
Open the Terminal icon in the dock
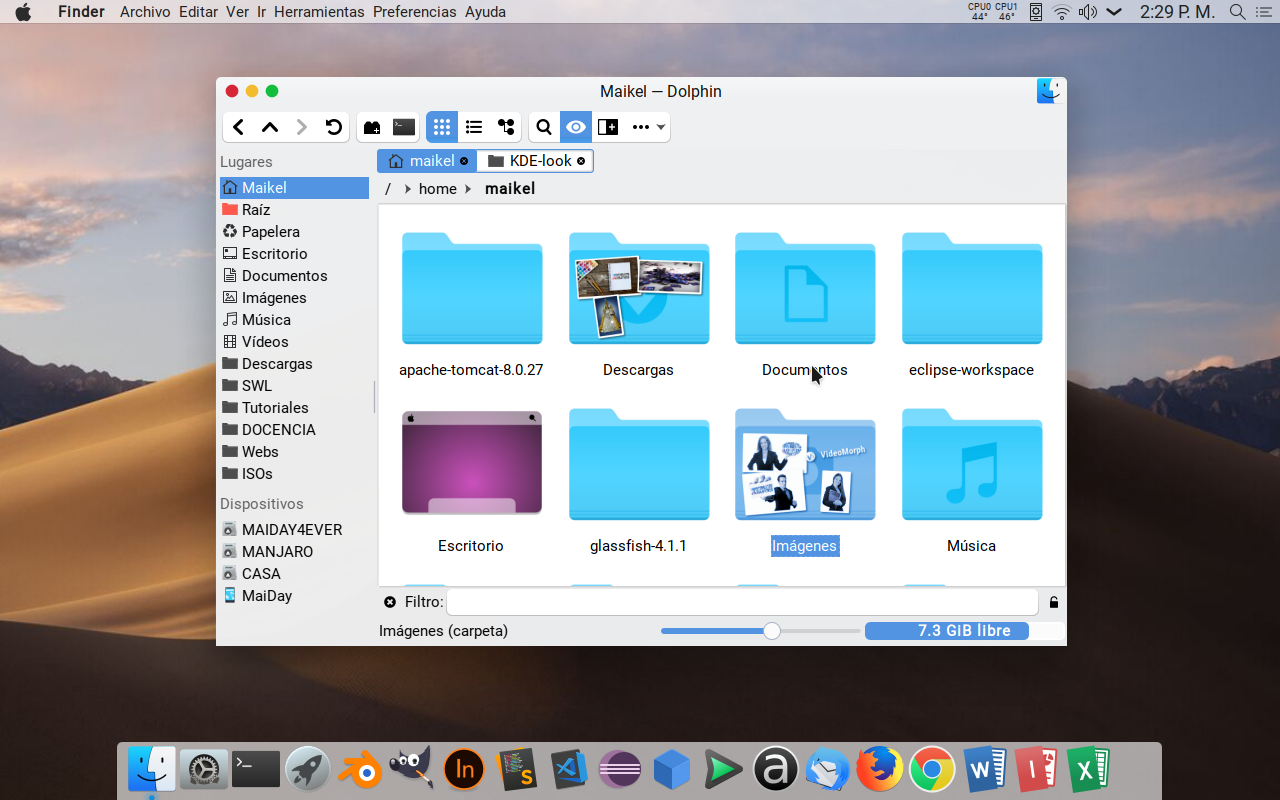pyautogui.click(x=256, y=770)
